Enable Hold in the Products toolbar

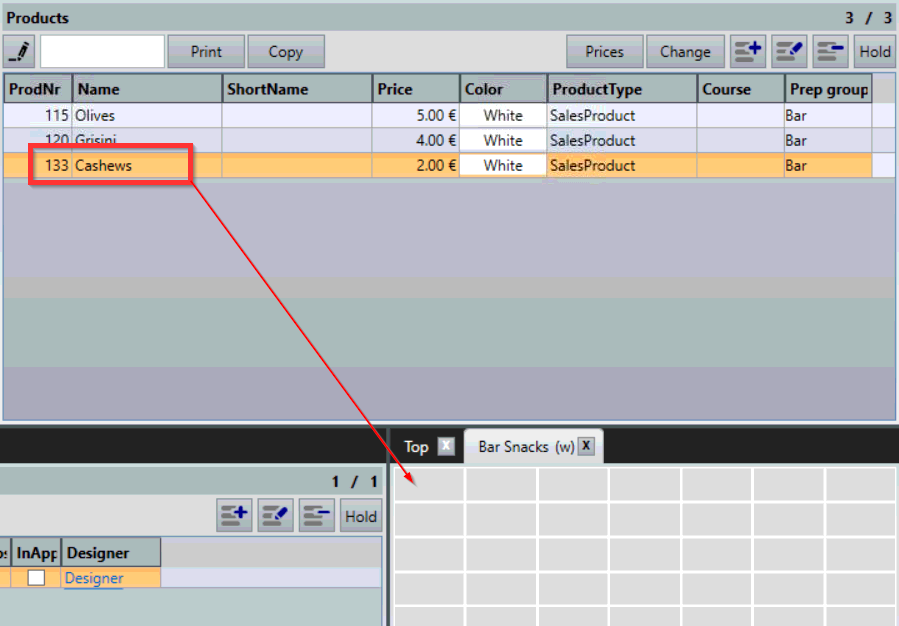pyautogui.click(x=874, y=51)
